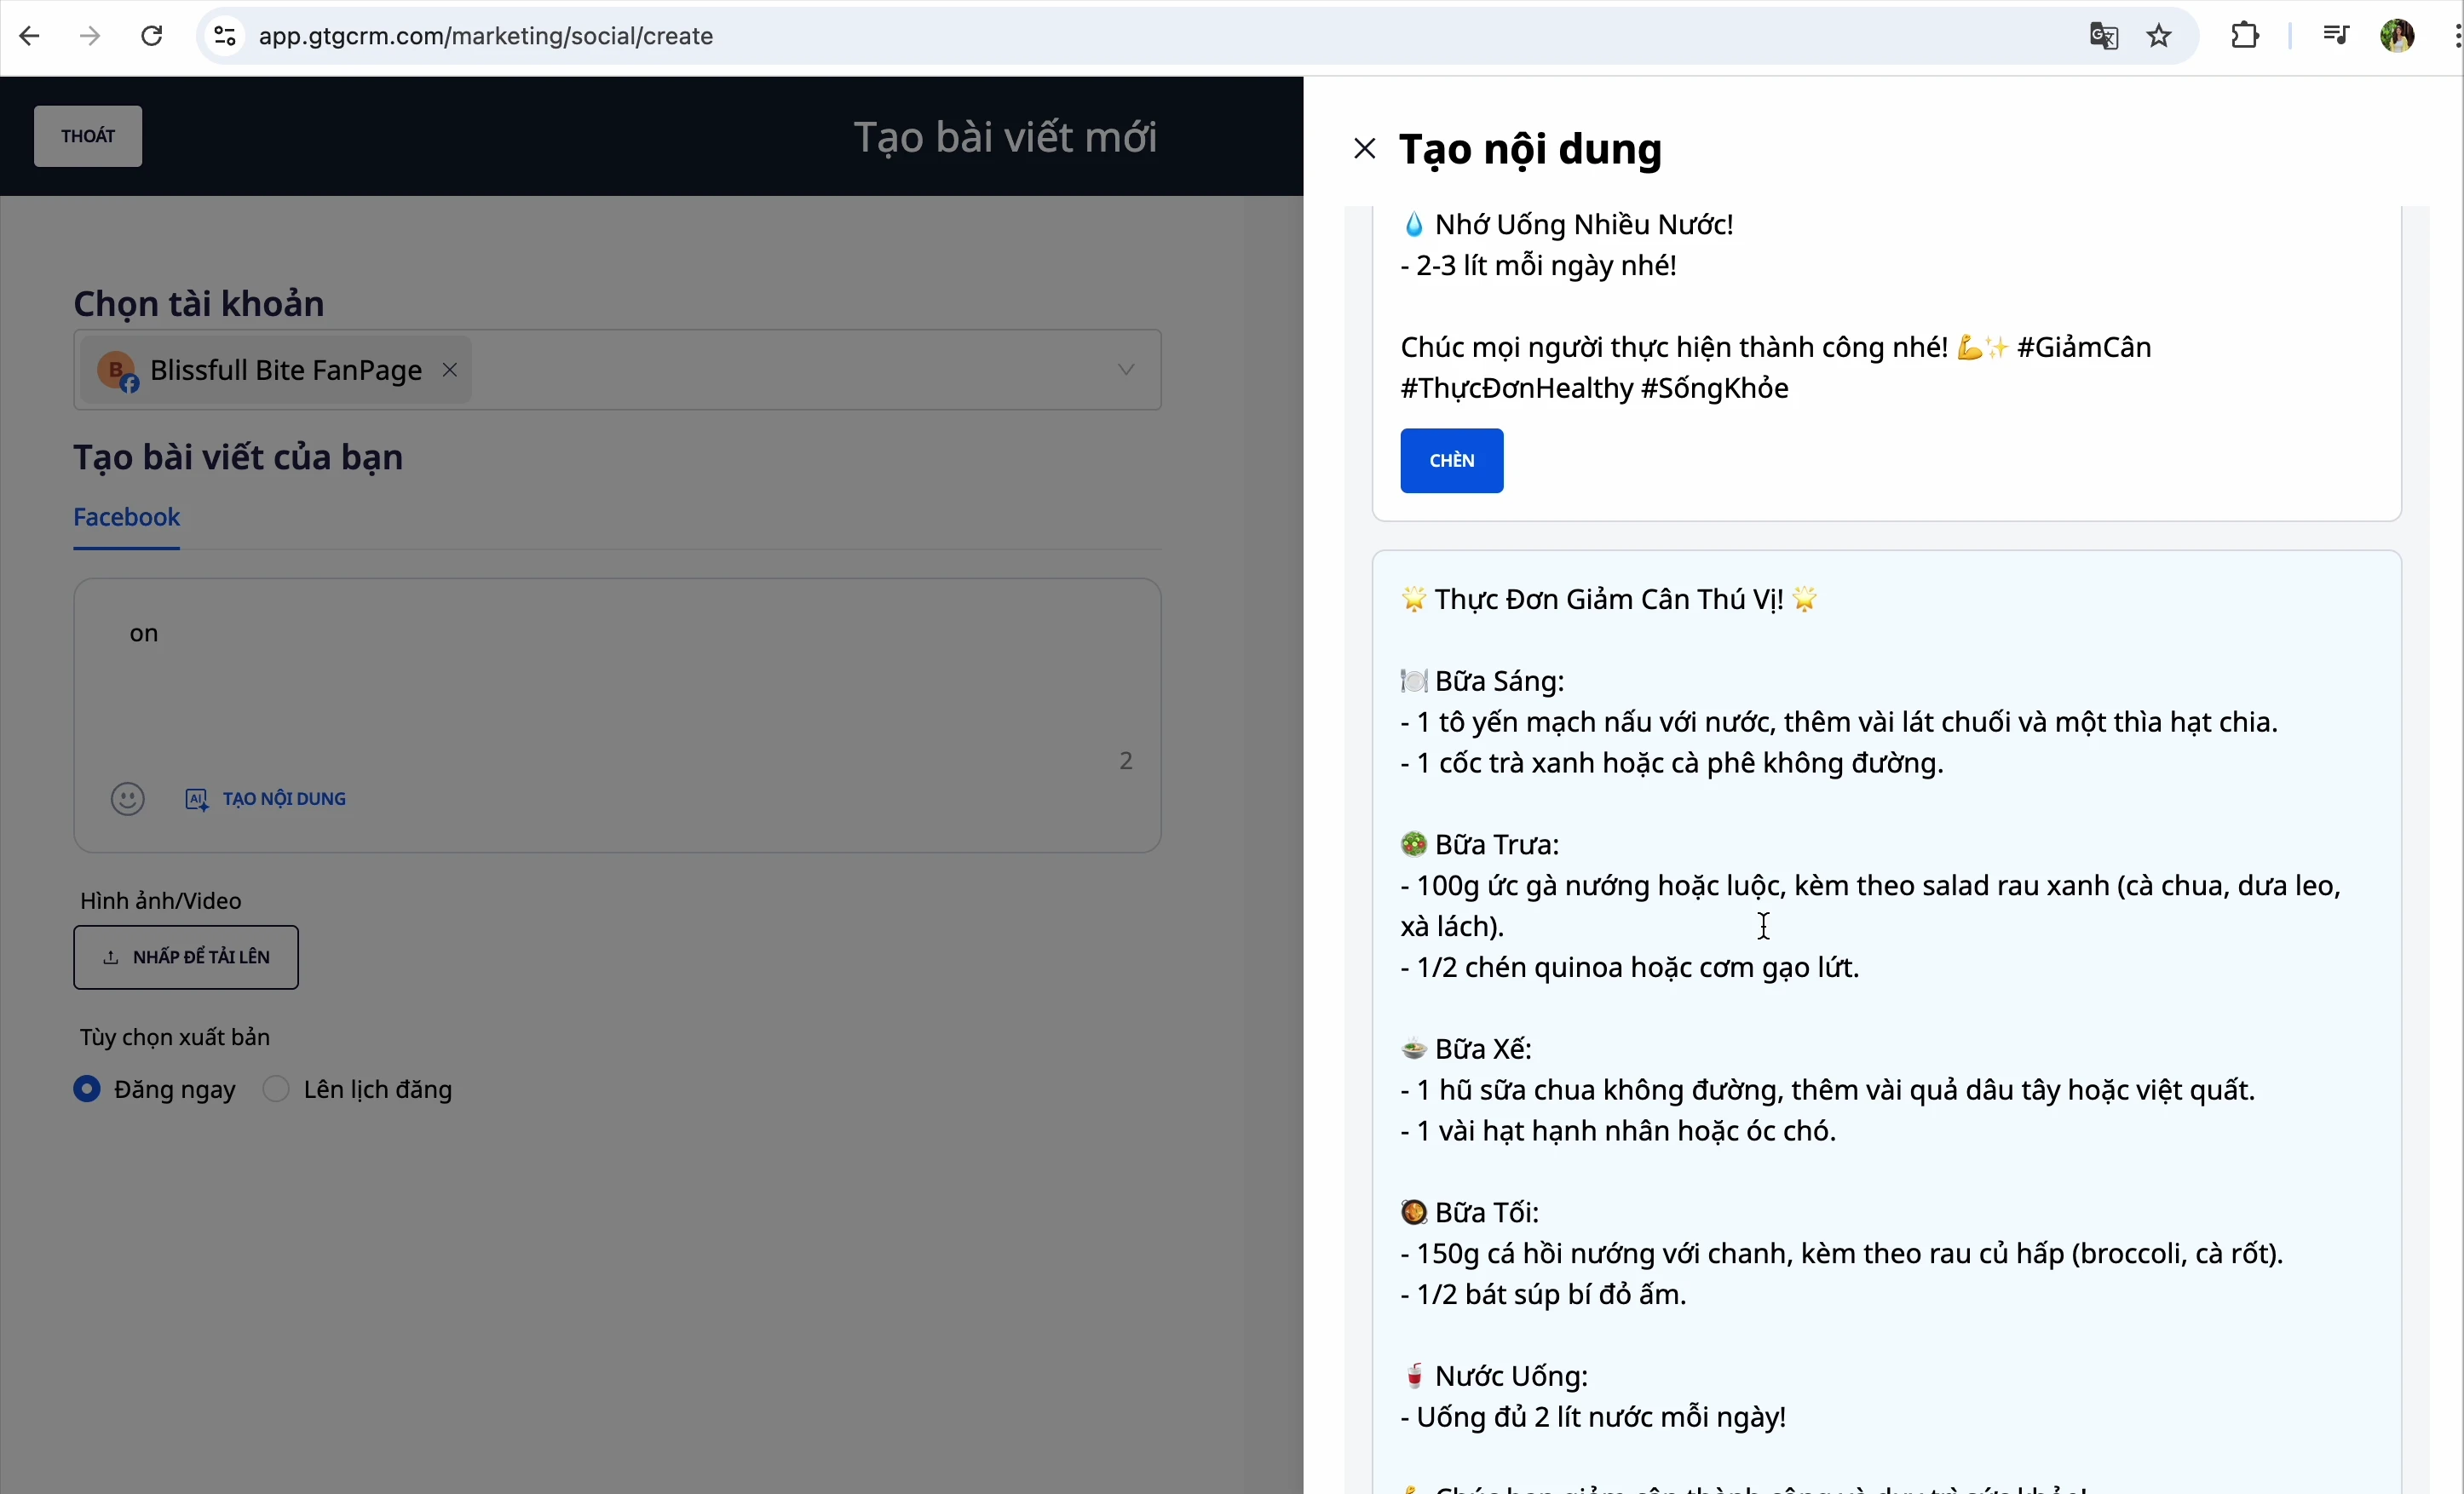Click the browser reload icon

152,36
